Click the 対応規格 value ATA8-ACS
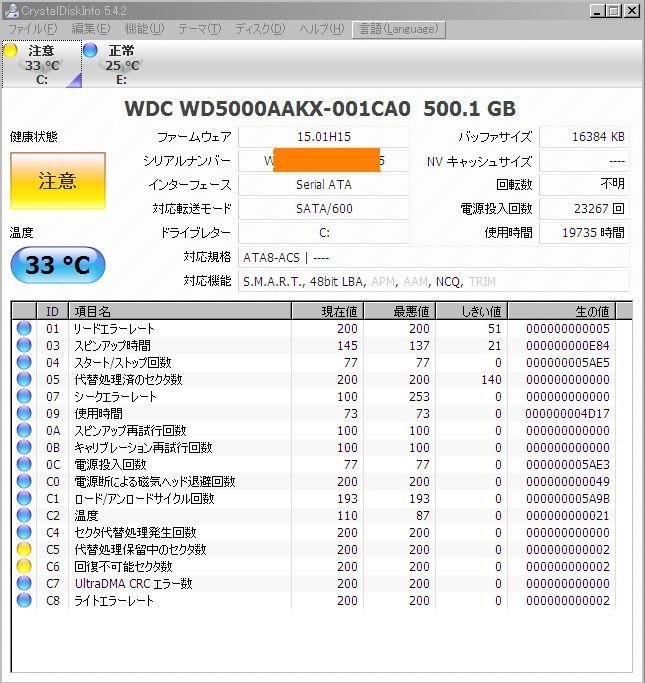Image resolution: width=645 pixels, height=683 pixels. (433, 257)
